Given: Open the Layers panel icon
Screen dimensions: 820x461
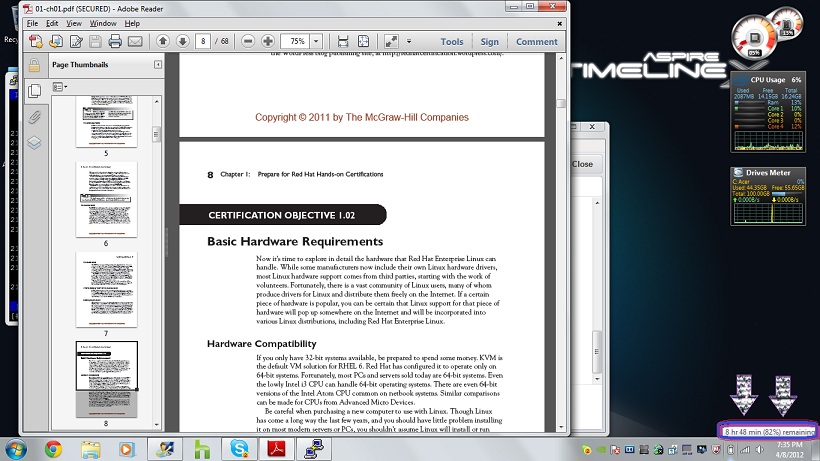Looking at the screenshot, I should click(x=34, y=142).
